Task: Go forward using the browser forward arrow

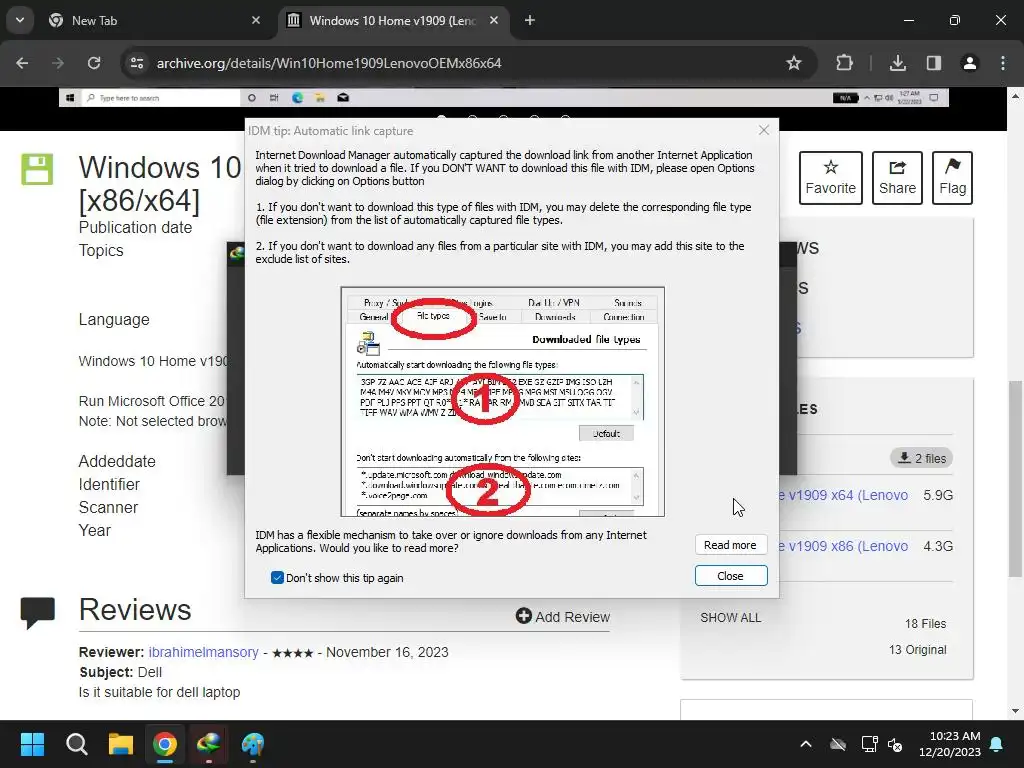Action: point(58,63)
